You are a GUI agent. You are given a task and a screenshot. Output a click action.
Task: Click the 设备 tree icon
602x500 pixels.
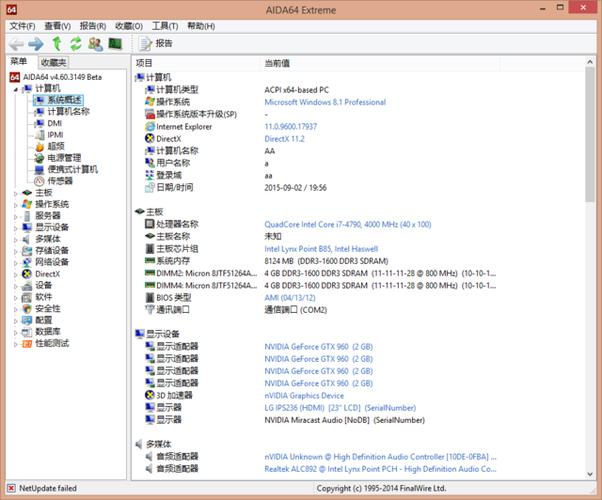point(27,286)
